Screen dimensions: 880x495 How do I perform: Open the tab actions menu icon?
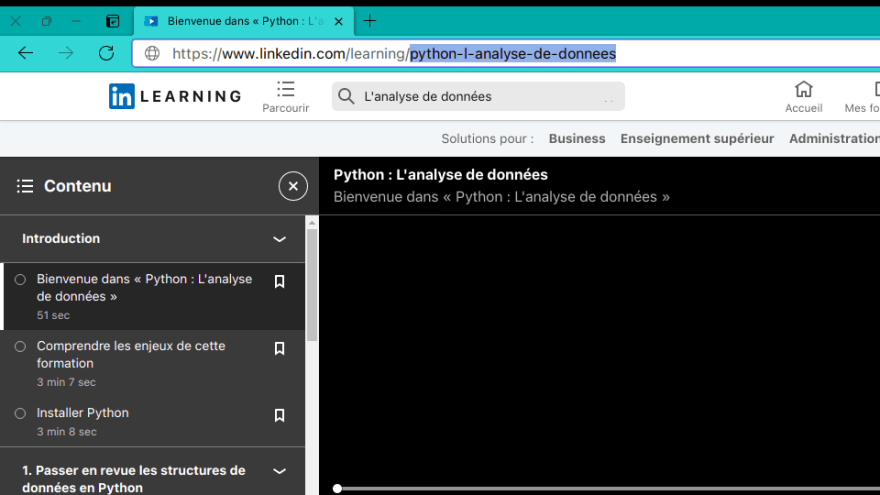113,21
